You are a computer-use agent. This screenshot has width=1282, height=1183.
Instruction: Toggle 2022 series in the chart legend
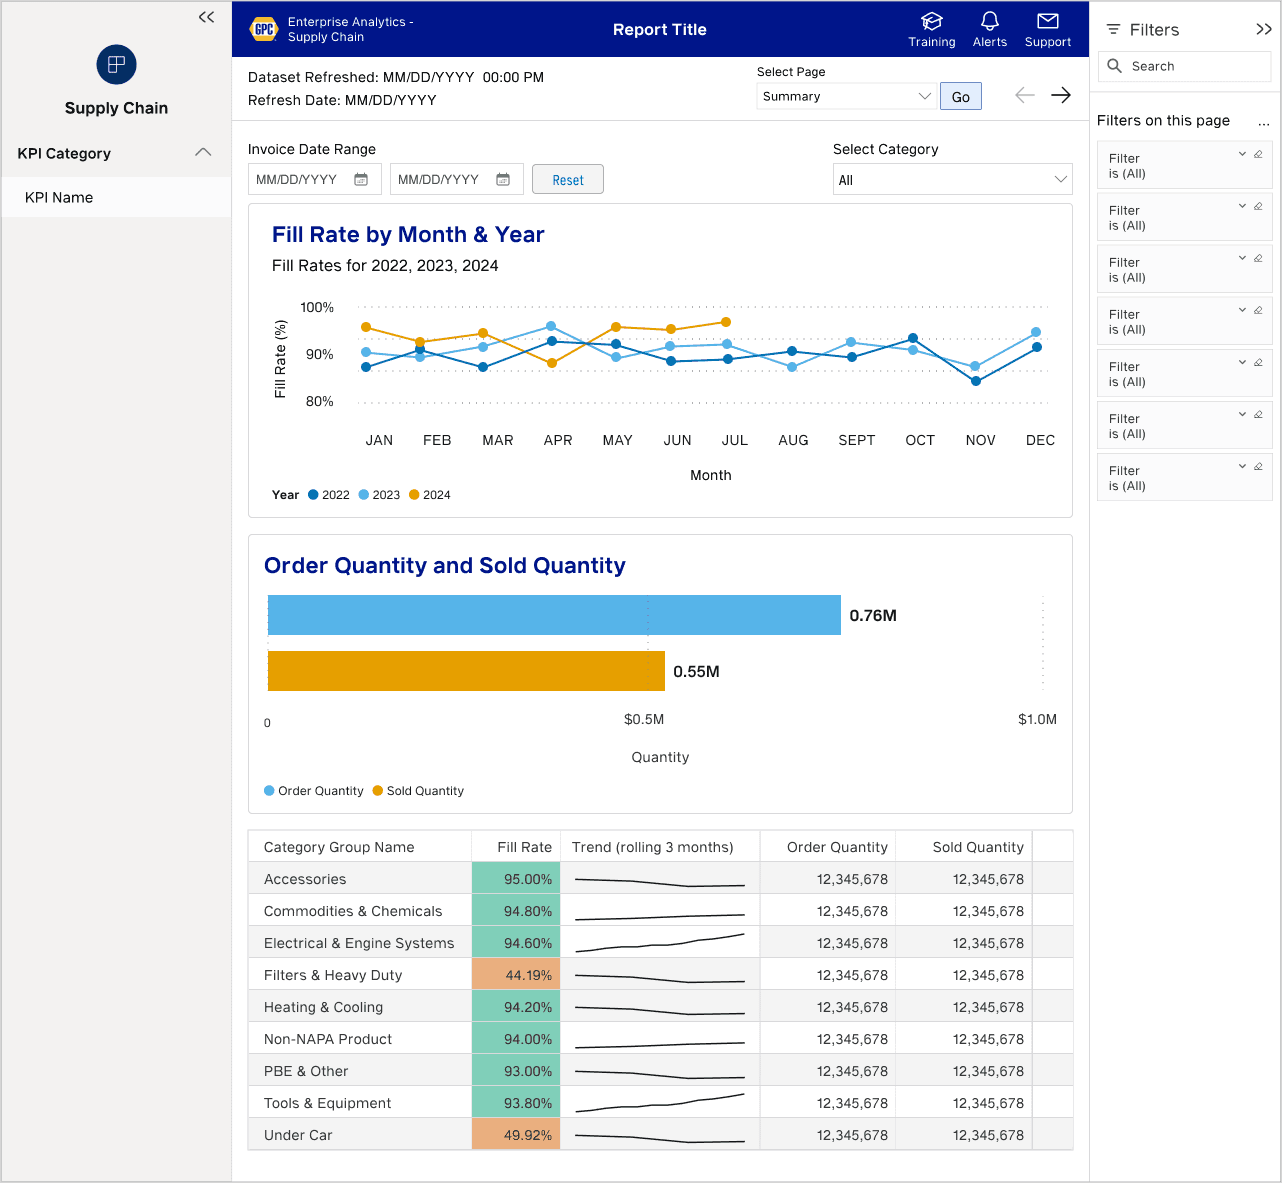(329, 495)
